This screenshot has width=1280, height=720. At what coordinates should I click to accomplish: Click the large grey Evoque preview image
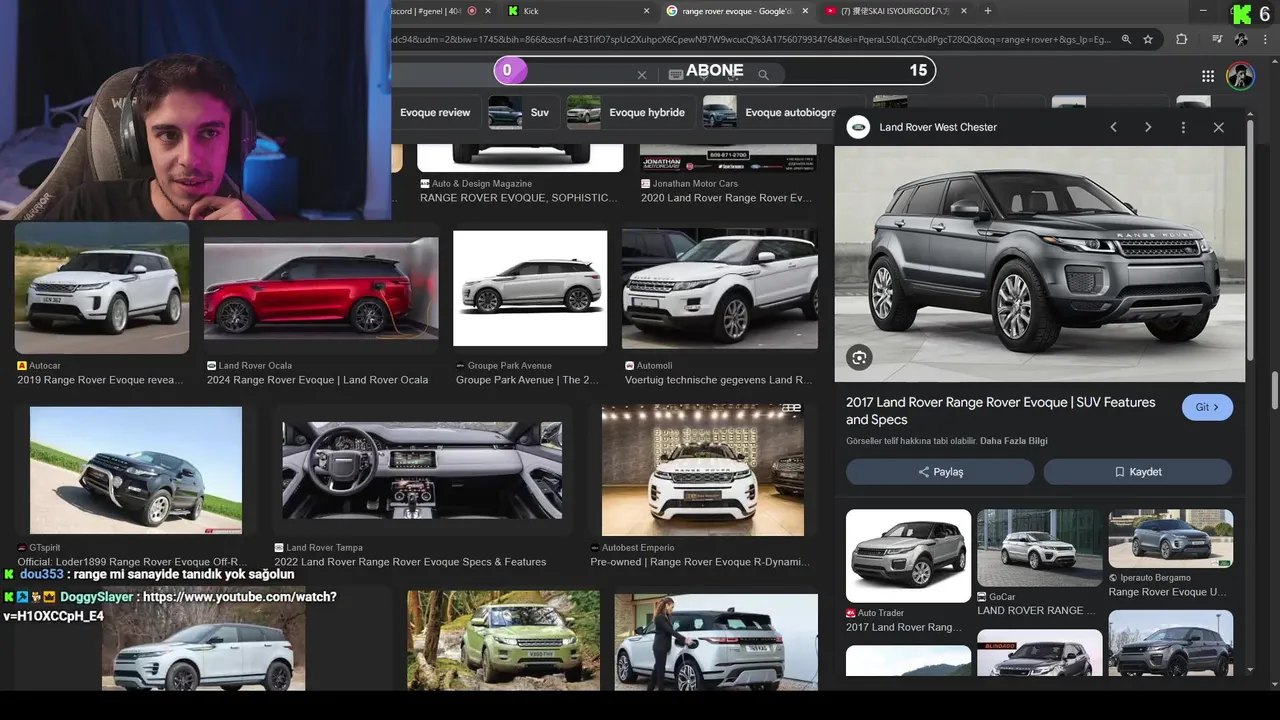[x=1040, y=264]
